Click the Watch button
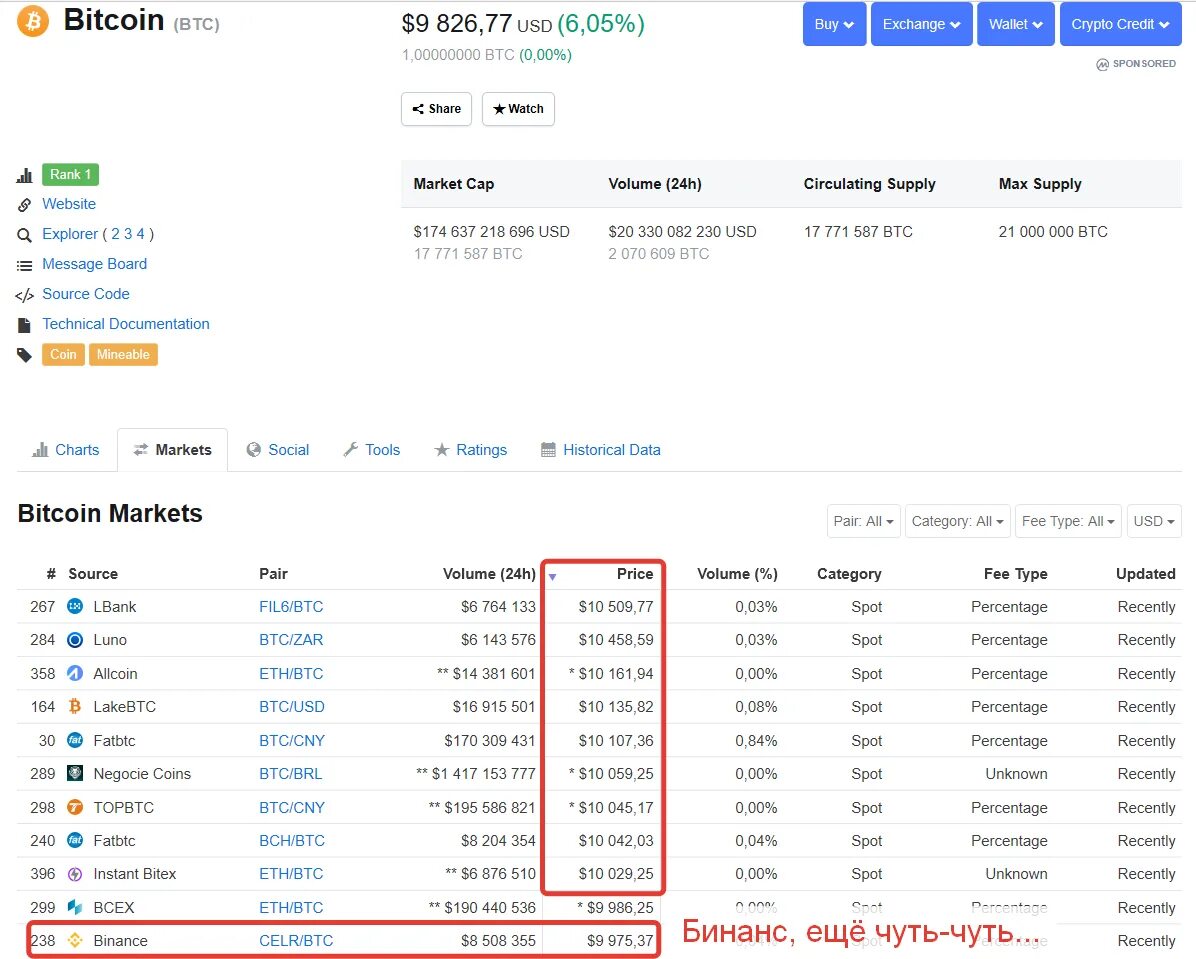Image resolution: width=1196 pixels, height=959 pixels. (518, 109)
